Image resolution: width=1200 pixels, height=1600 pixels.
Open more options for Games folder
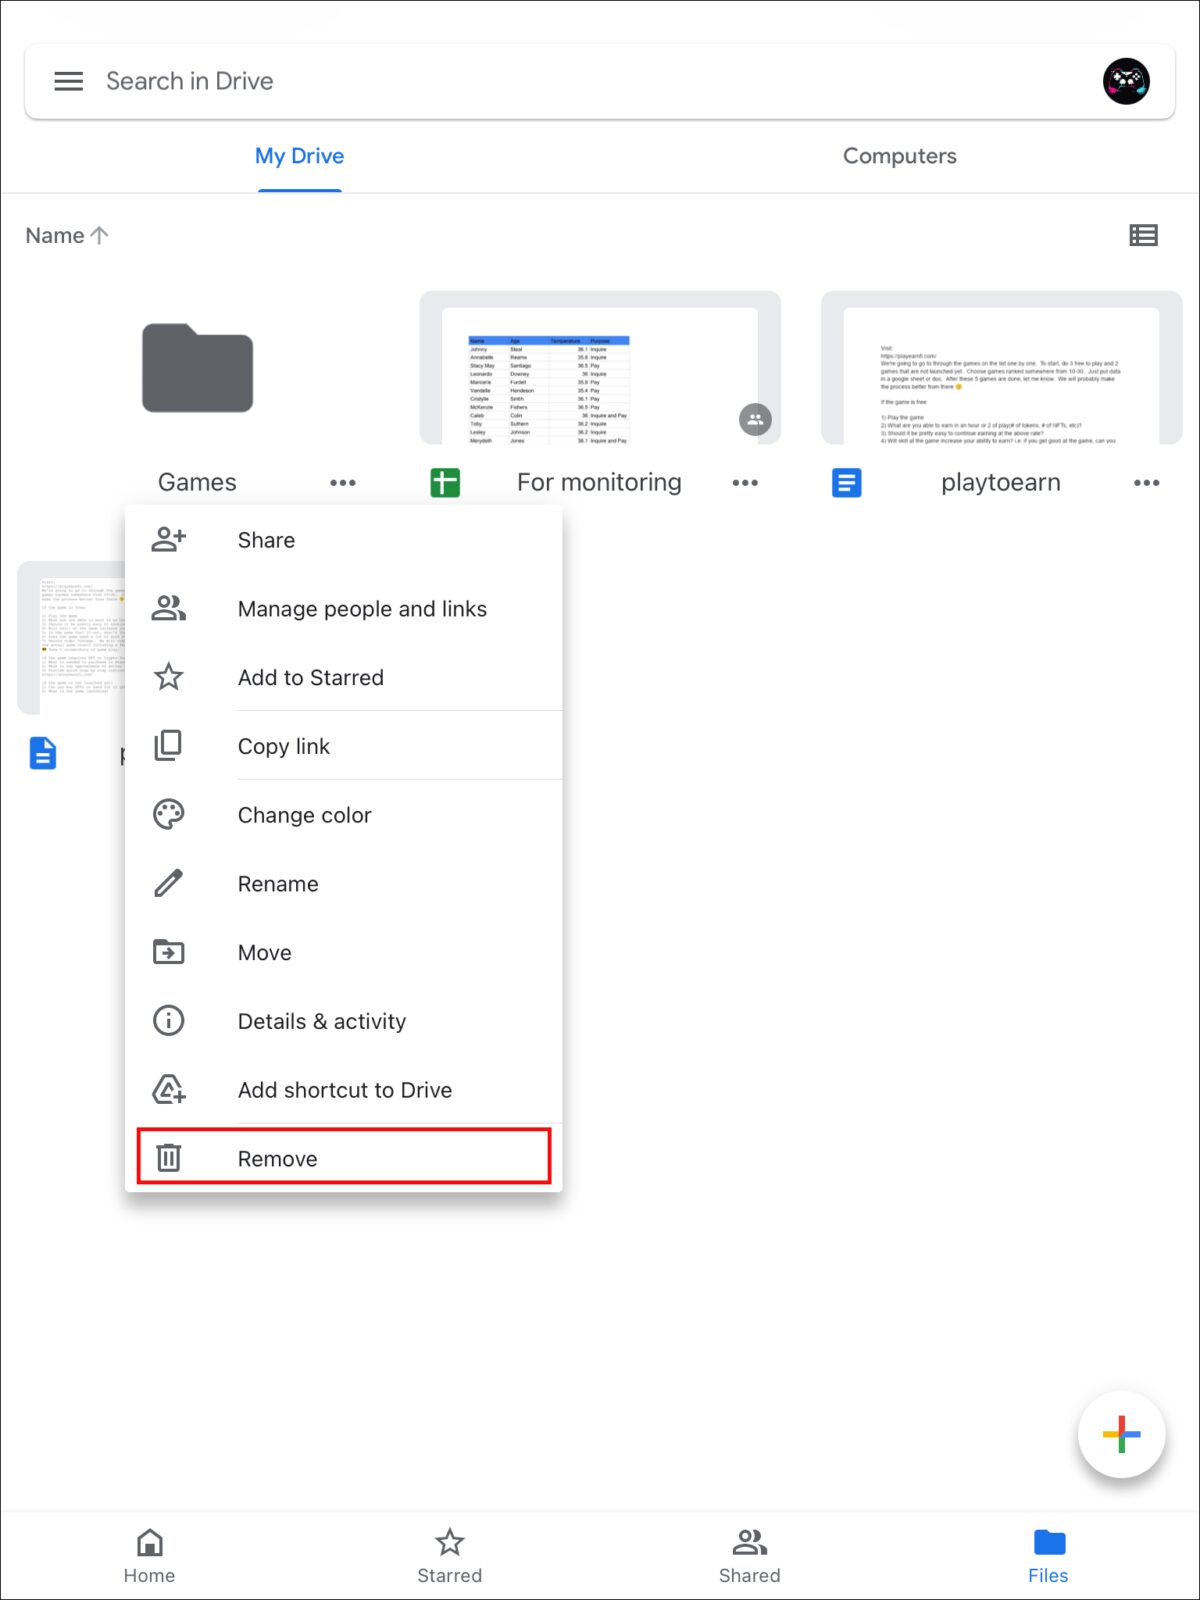pyautogui.click(x=343, y=483)
